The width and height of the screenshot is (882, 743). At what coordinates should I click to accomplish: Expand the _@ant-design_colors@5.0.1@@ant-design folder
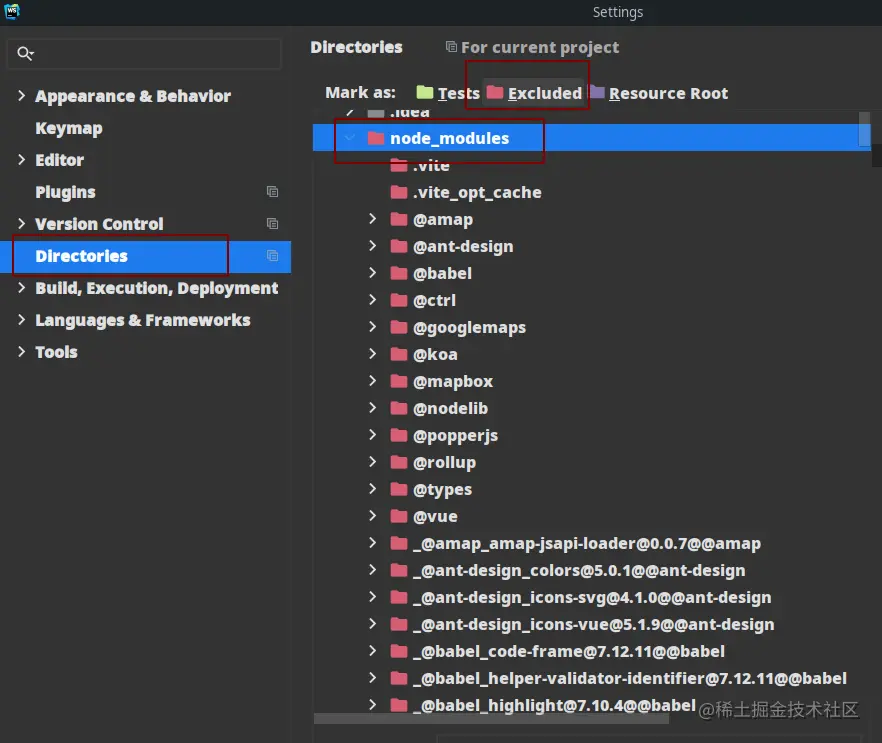tap(372, 570)
